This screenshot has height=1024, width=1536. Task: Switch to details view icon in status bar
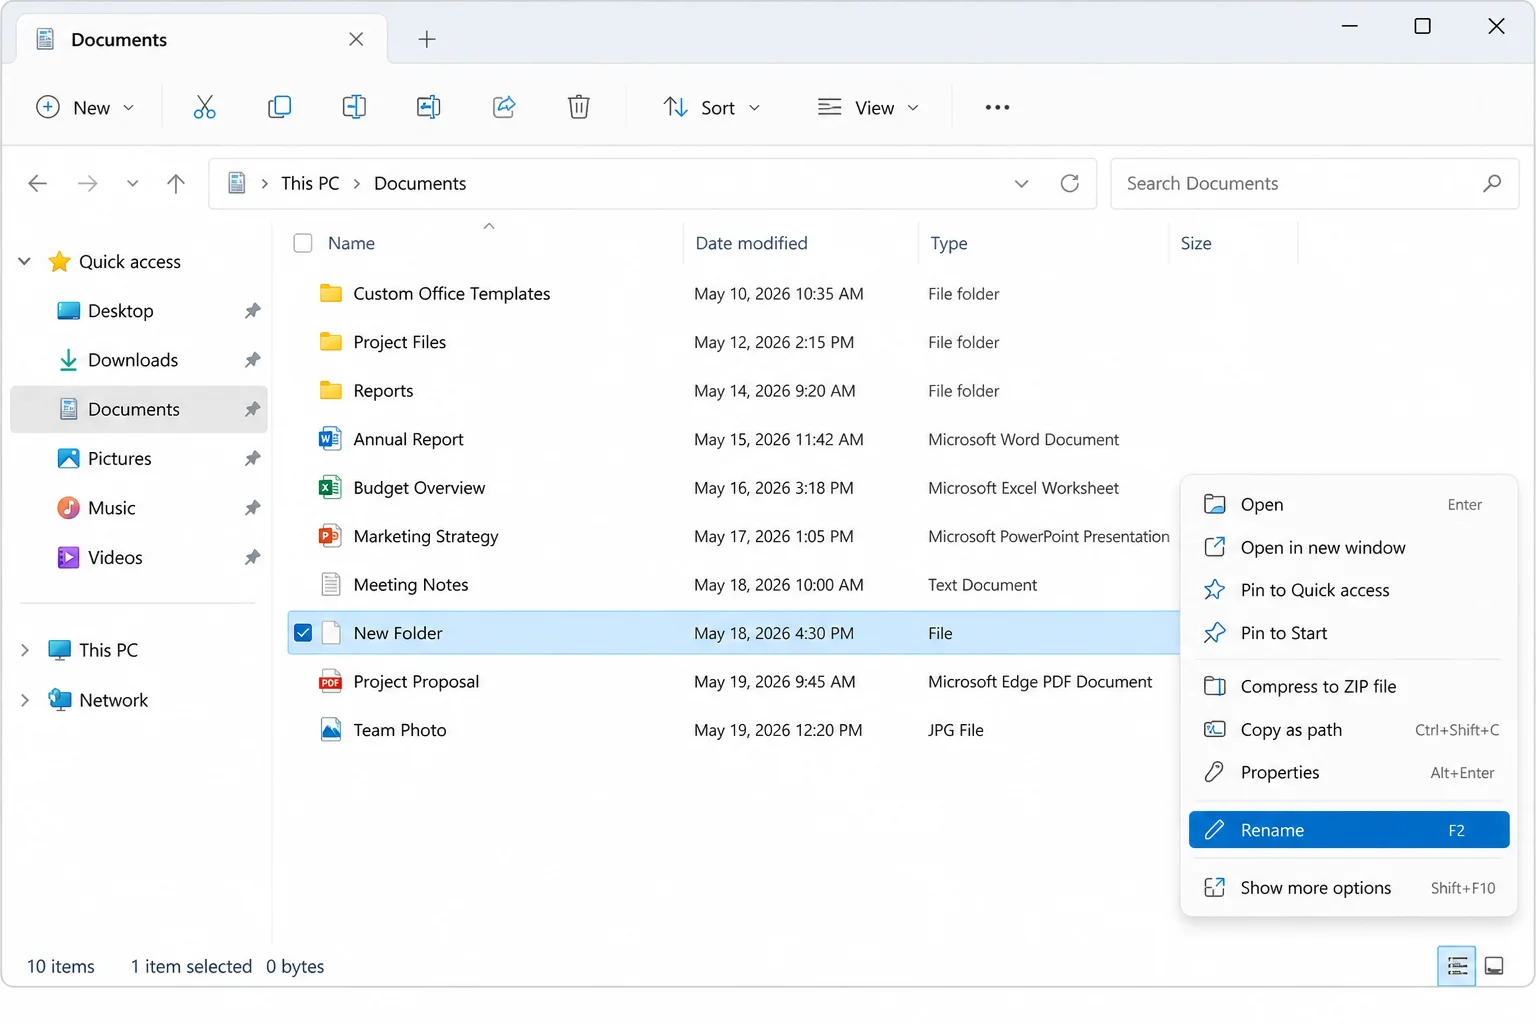click(x=1457, y=966)
